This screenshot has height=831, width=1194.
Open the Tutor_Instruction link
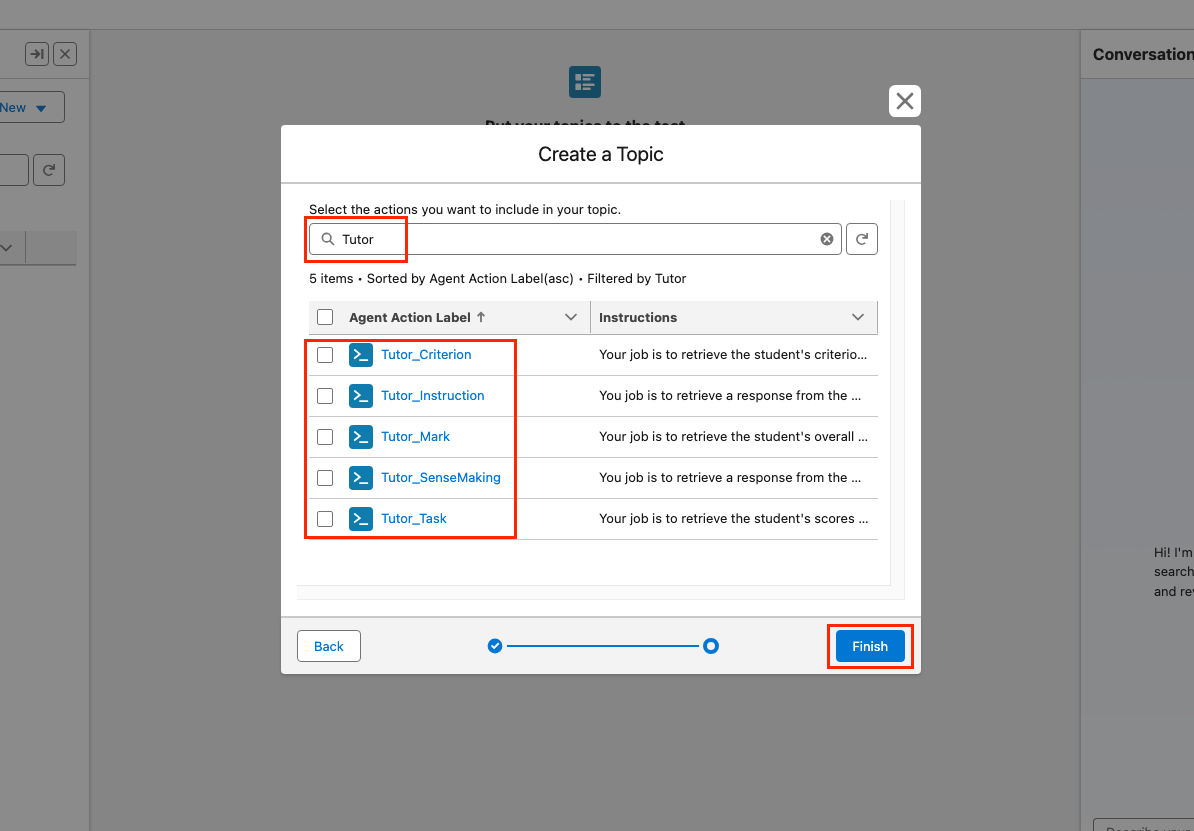click(x=432, y=396)
